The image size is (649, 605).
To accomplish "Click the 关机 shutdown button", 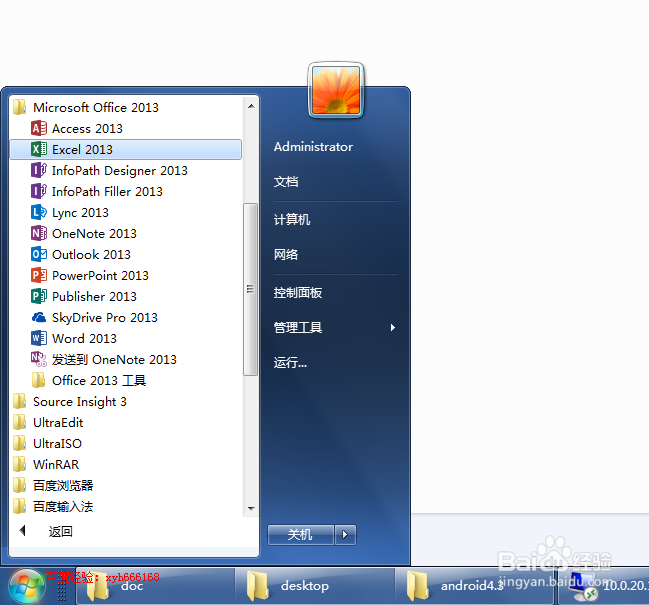I will [301, 535].
